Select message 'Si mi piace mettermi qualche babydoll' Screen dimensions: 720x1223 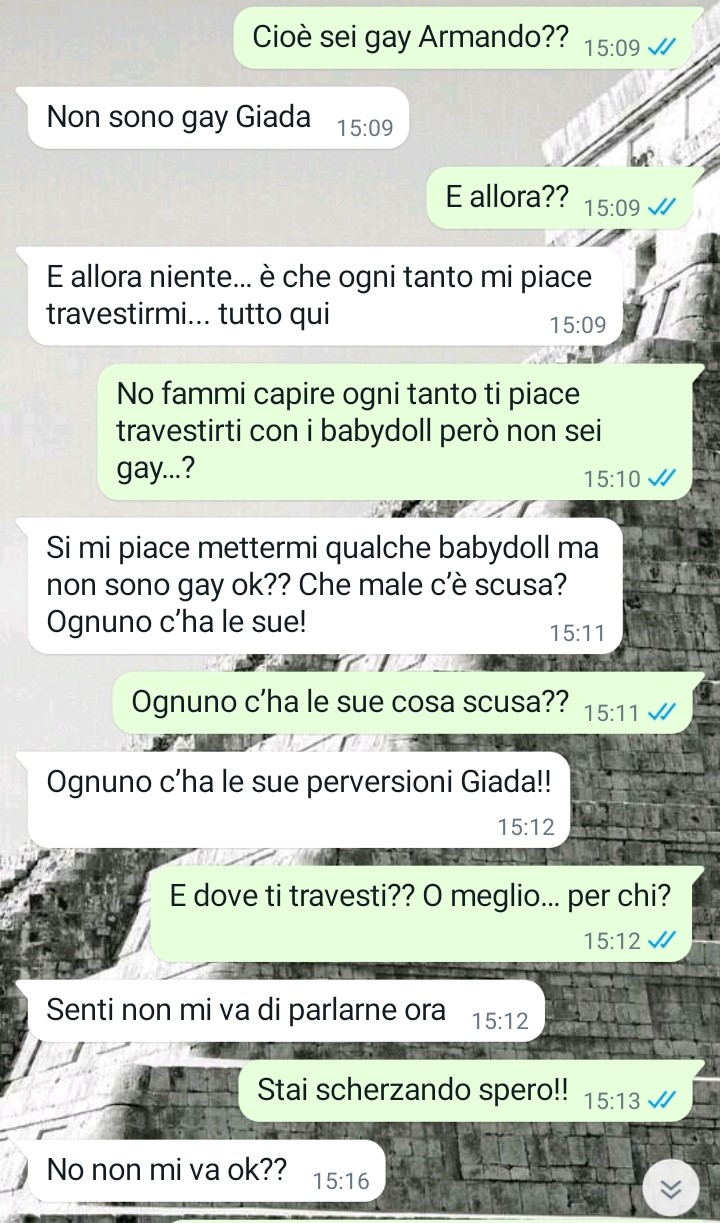[325, 586]
